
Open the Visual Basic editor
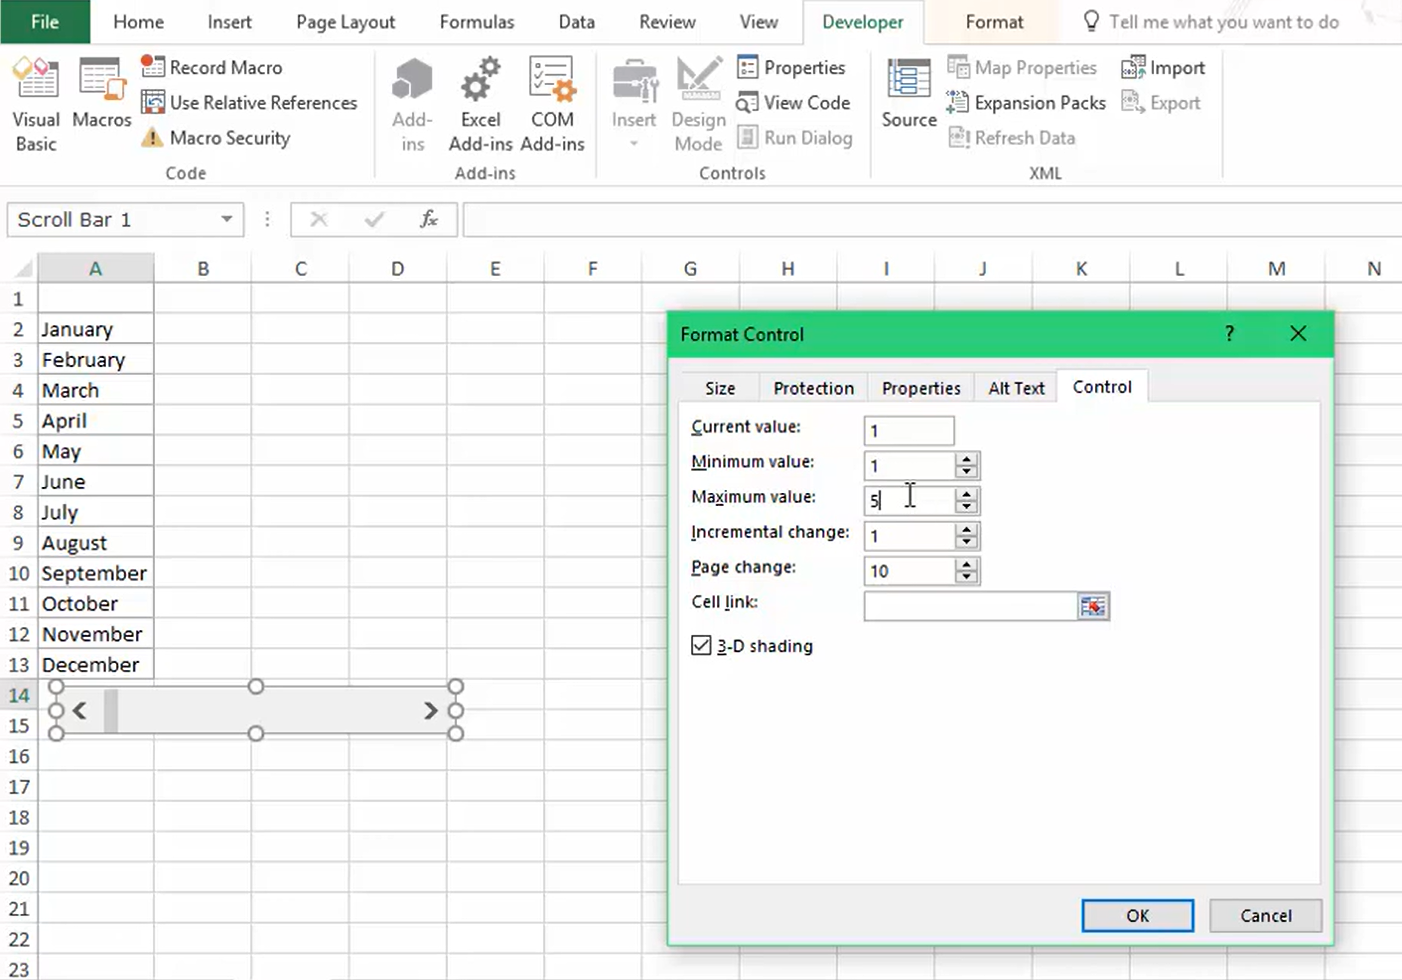(x=36, y=104)
